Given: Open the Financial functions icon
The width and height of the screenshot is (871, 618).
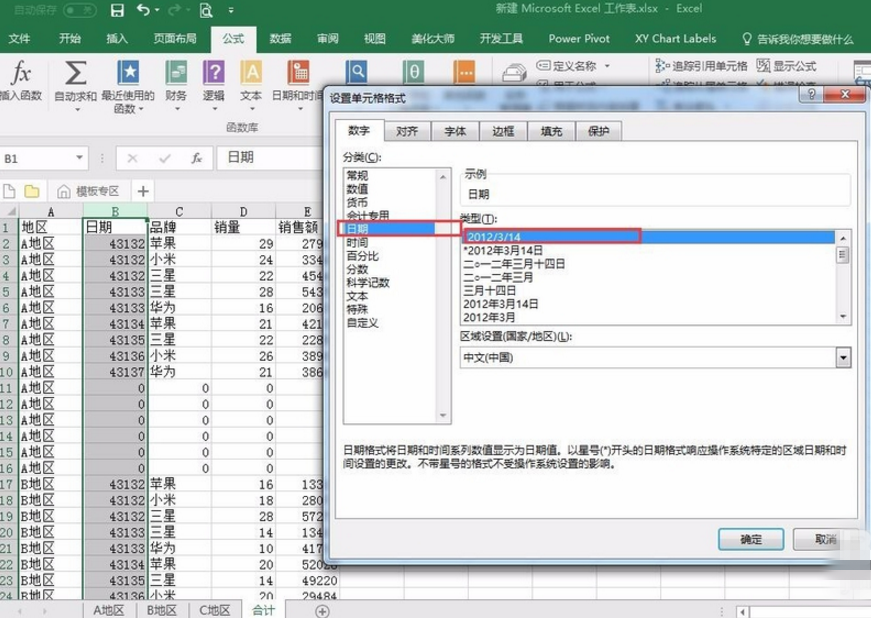Looking at the screenshot, I should (176, 75).
